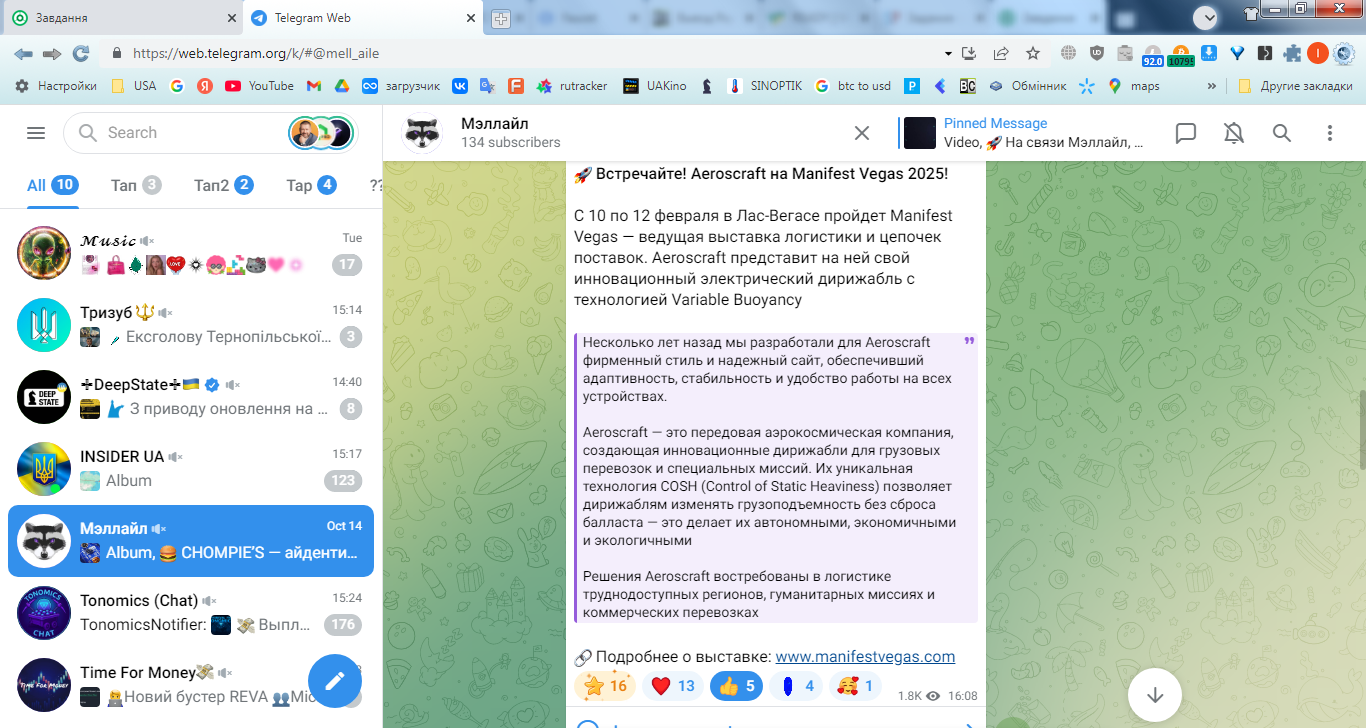The image size is (1366, 728).
Task: Search within the Мэллайл channel
Action: coord(1282,133)
